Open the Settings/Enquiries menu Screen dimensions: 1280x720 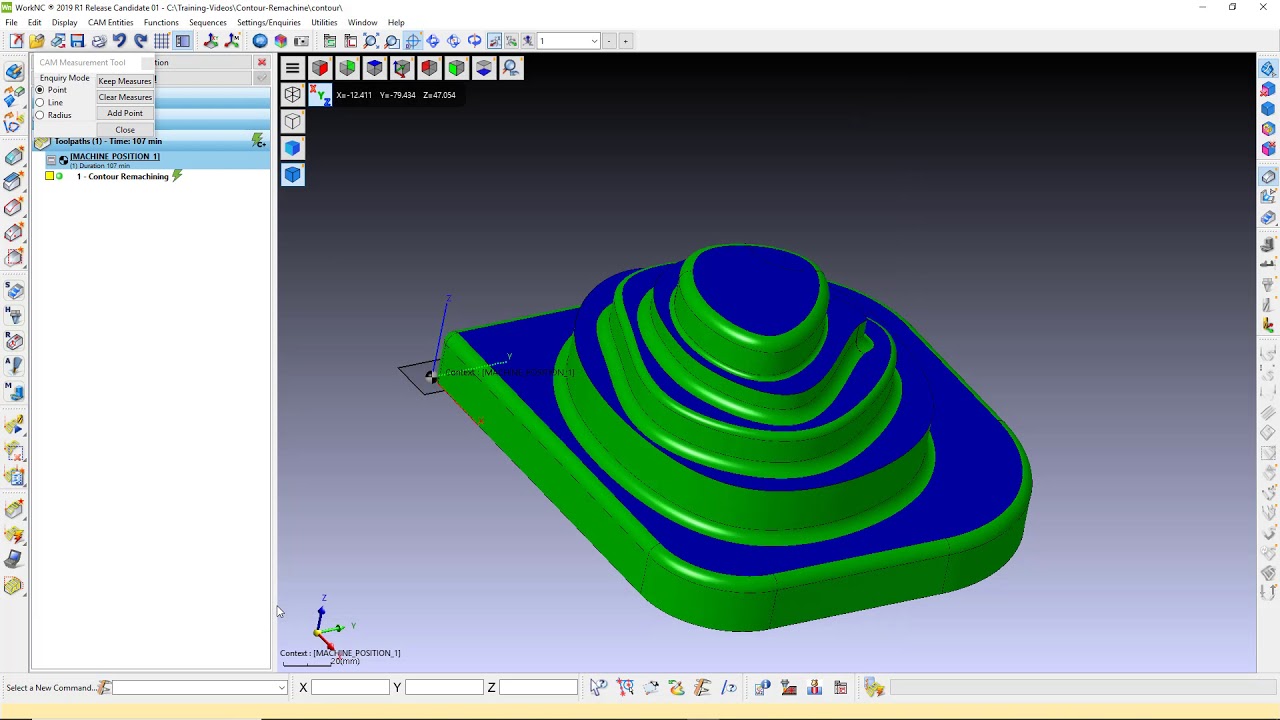[268, 22]
